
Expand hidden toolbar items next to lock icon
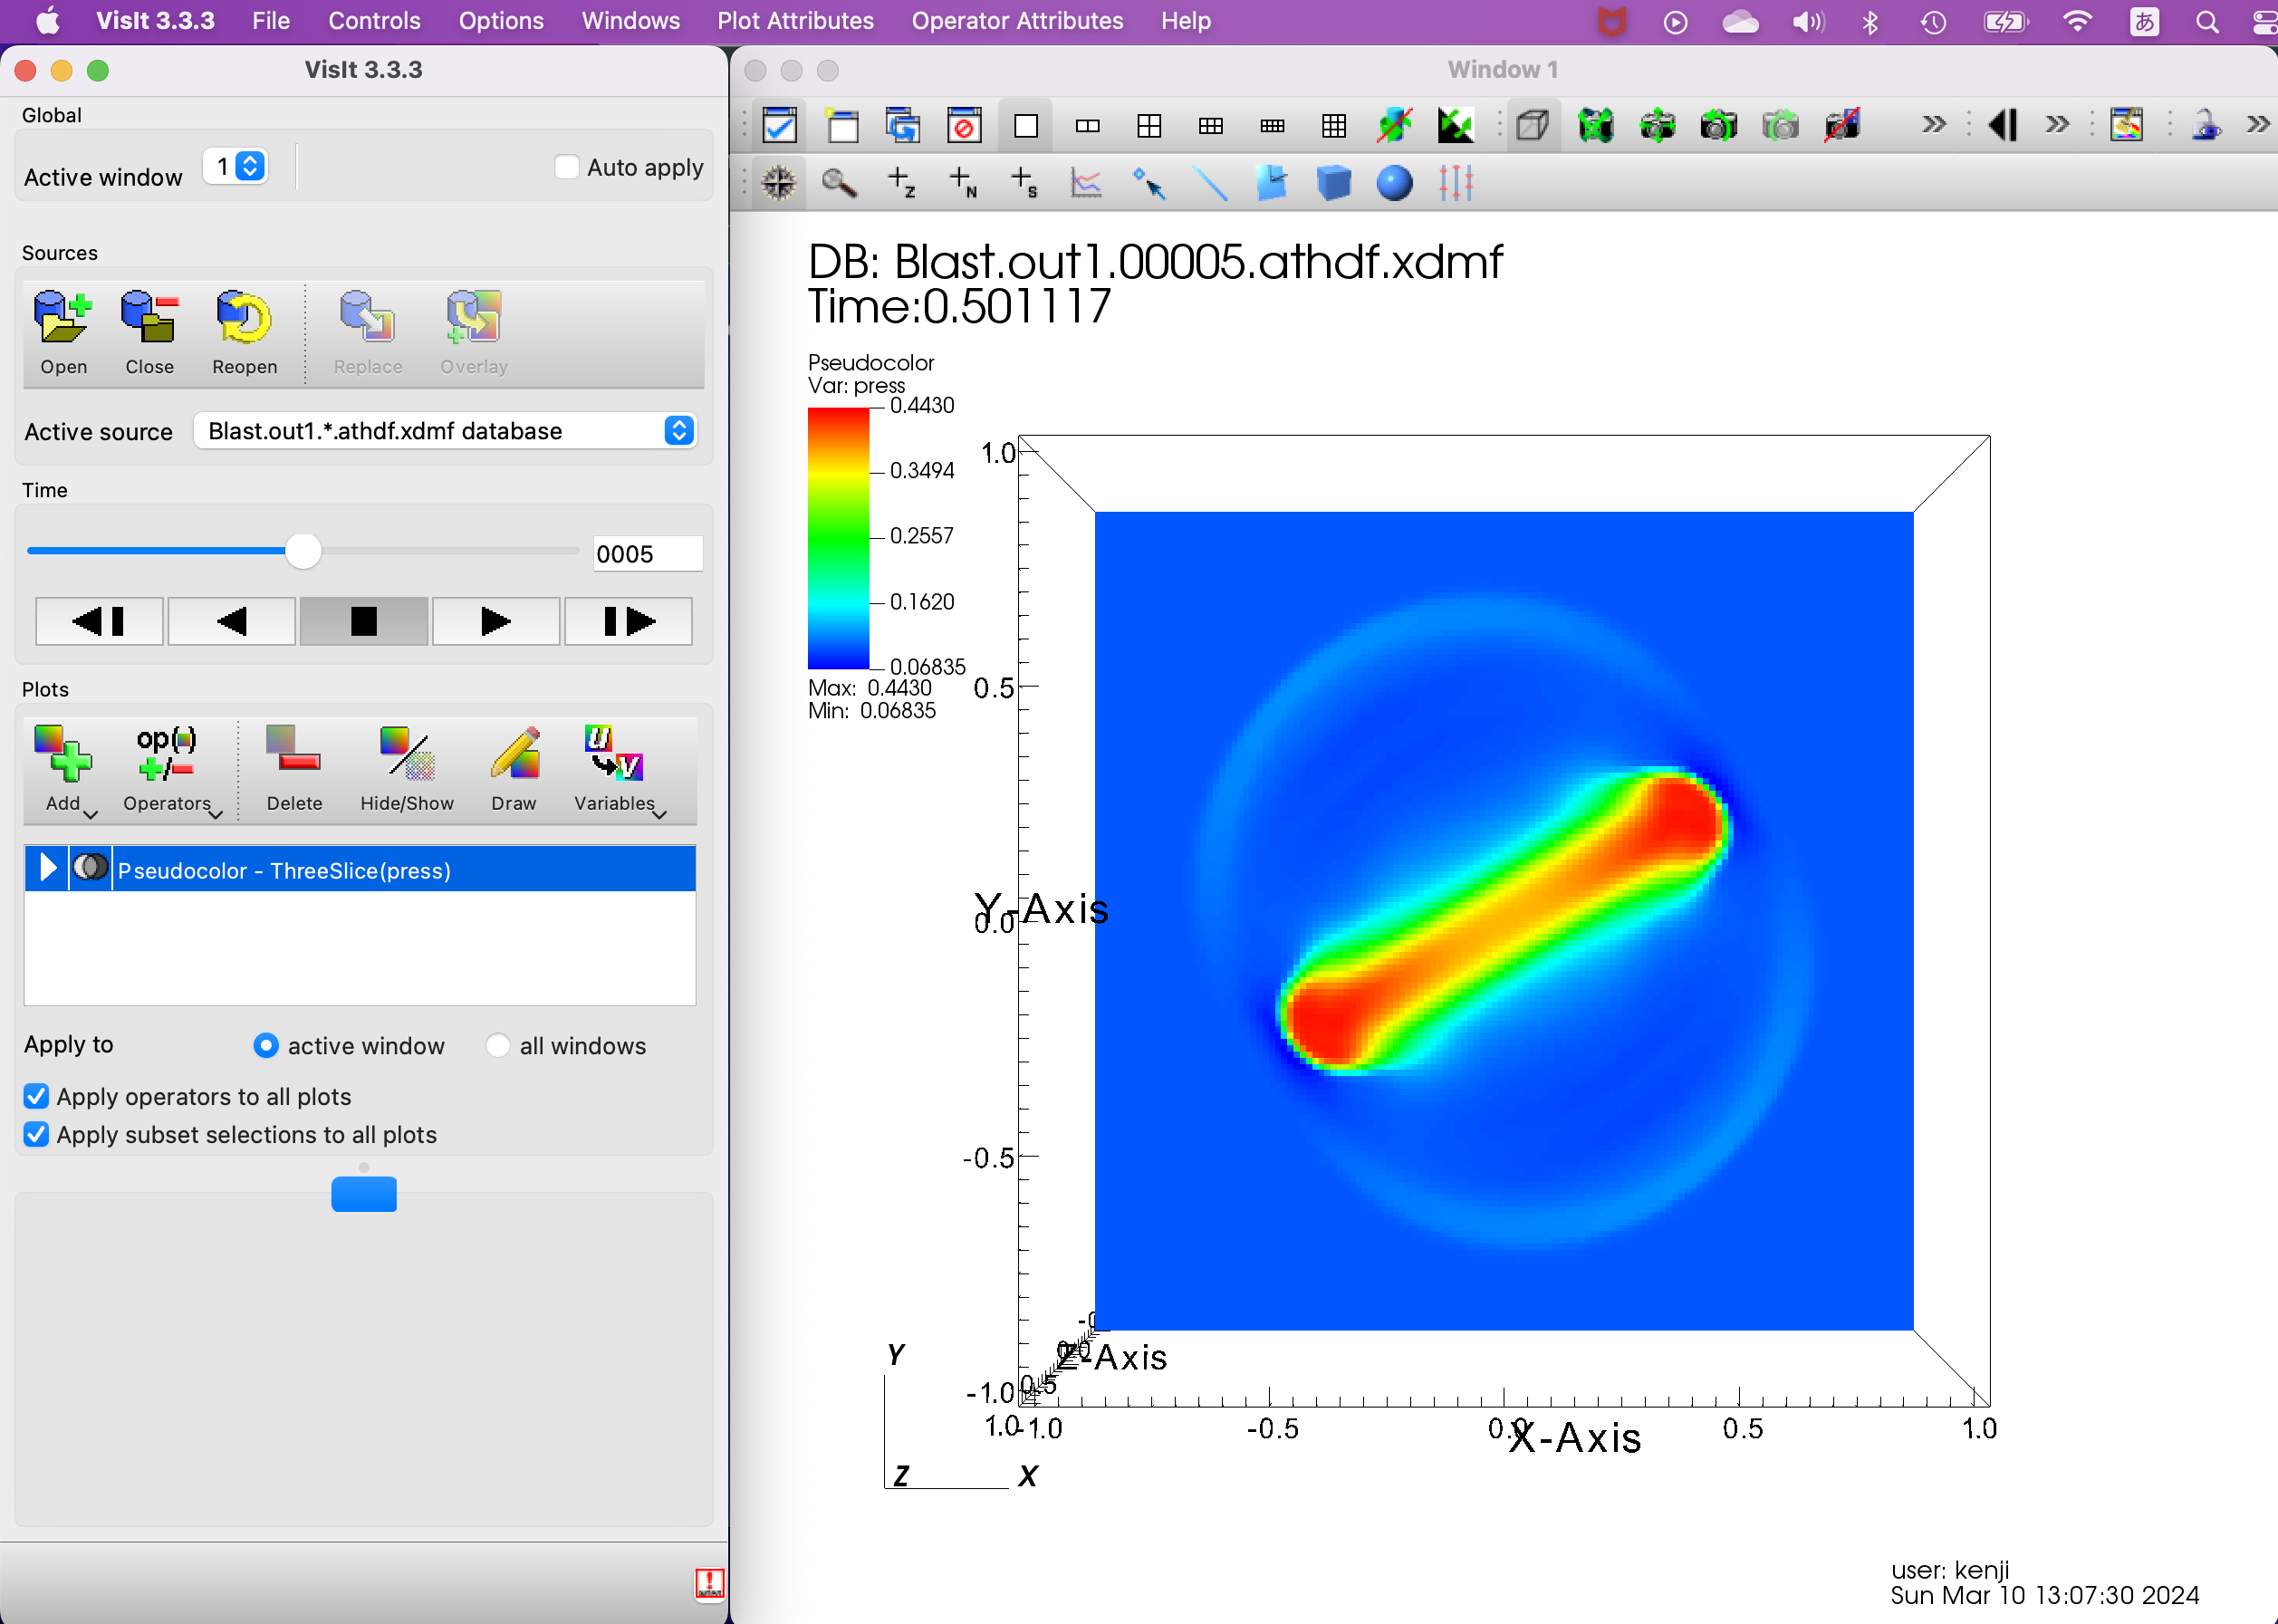click(x=2258, y=125)
